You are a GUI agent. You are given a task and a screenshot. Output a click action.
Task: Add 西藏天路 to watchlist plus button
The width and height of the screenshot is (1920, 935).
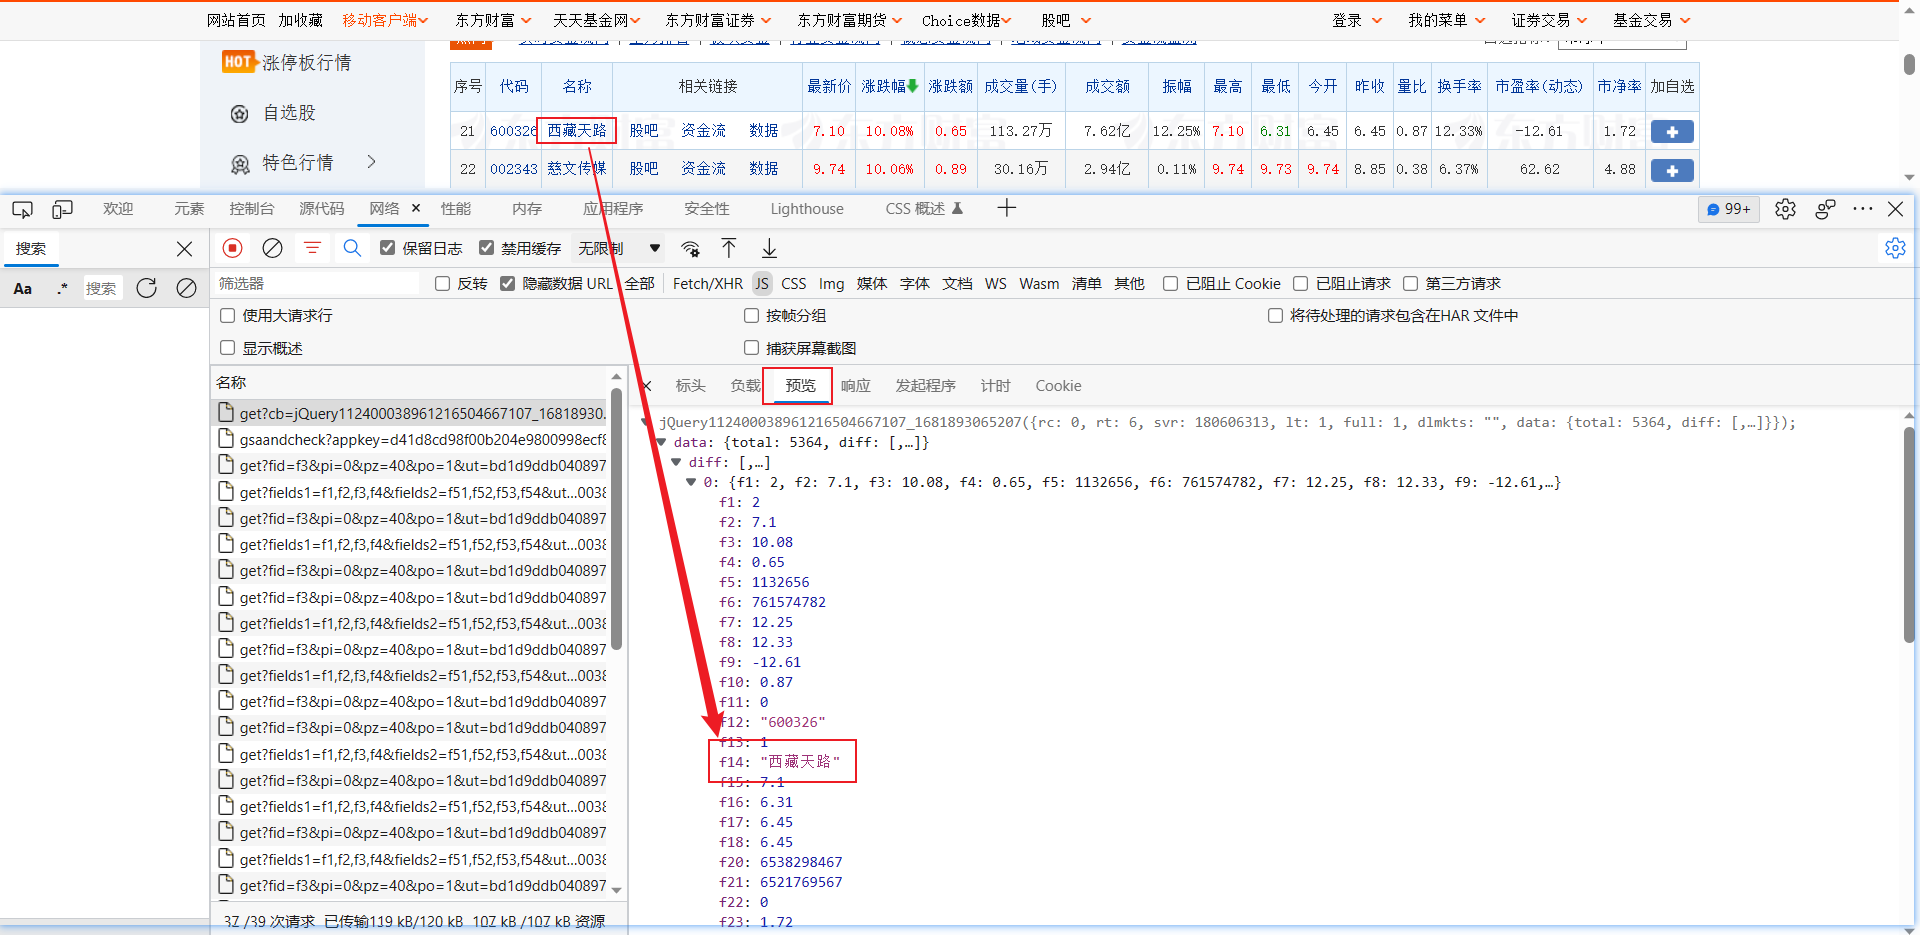click(x=1672, y=132)
